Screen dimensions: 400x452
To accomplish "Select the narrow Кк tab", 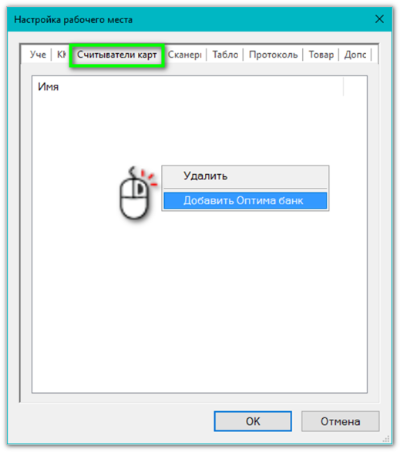I will tap(61, 55).
